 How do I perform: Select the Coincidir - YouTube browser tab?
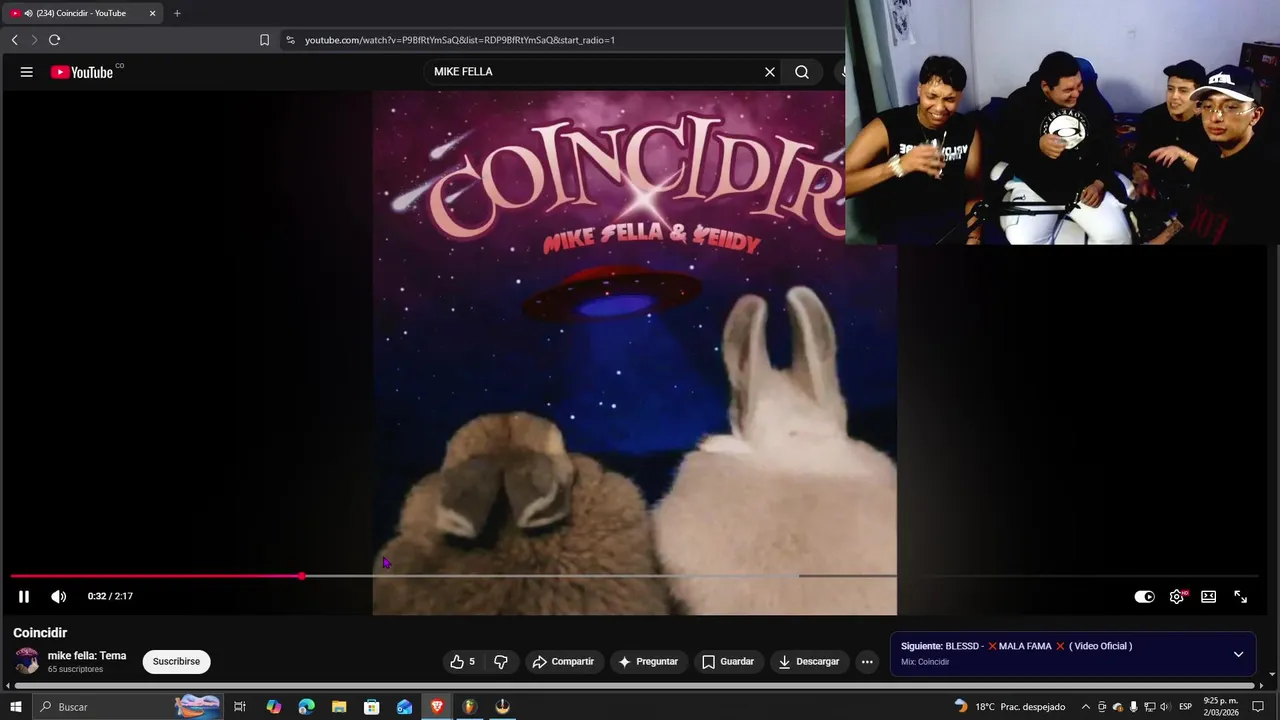(x=83, y=13)
